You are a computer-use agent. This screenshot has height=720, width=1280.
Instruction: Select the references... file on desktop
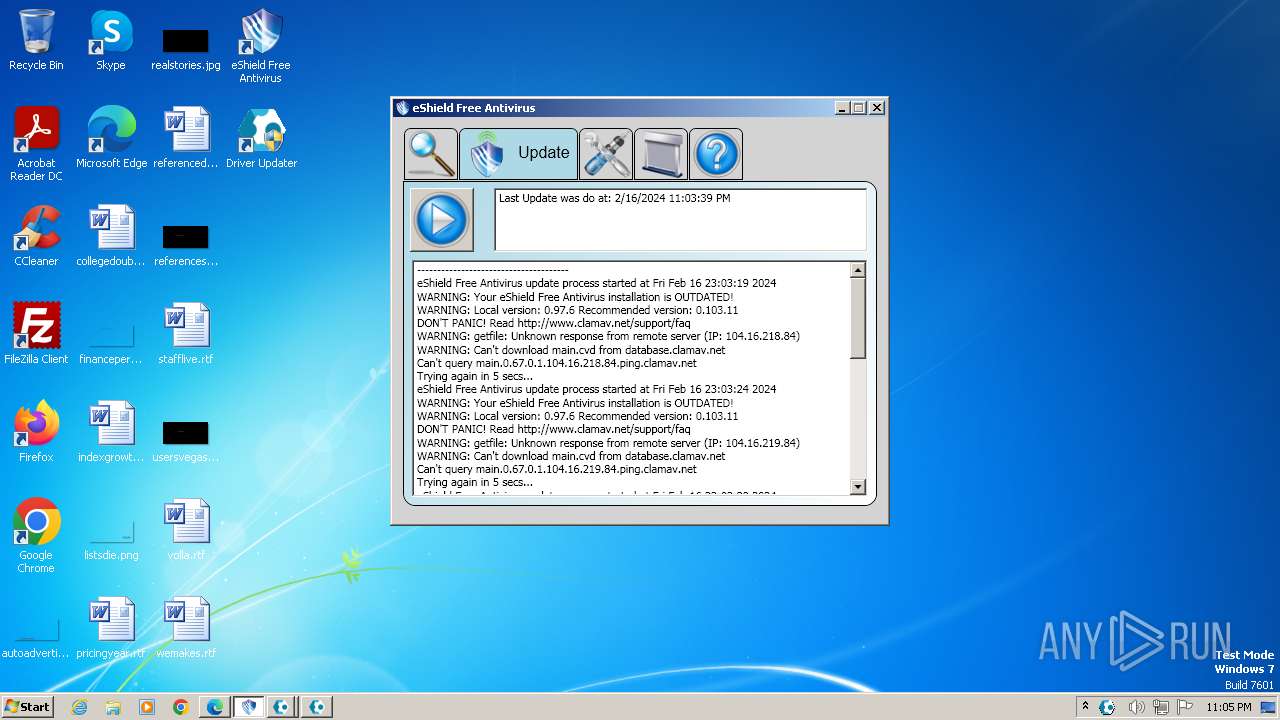[186, 243]
